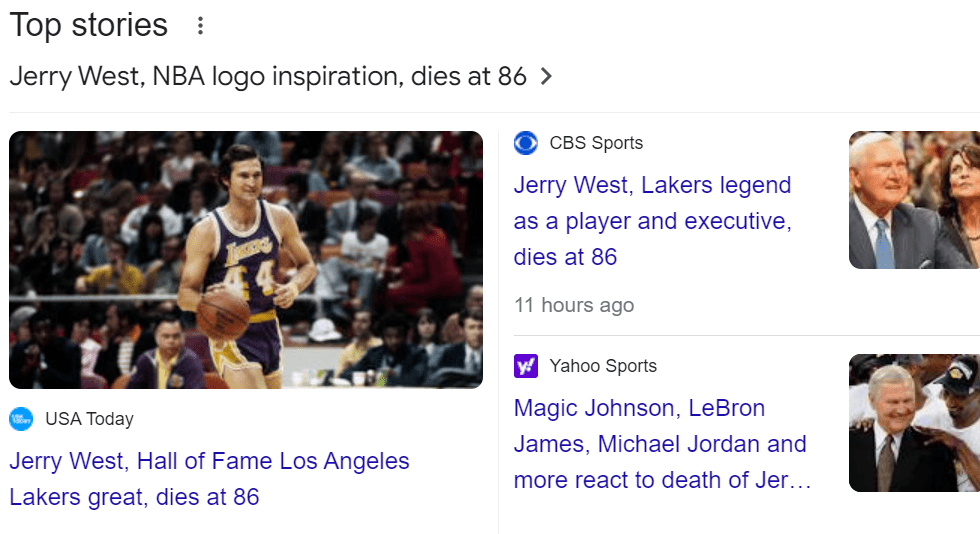Open the Top stories three-dot options menu
980x534 pixels.
[x=200, y=26]
